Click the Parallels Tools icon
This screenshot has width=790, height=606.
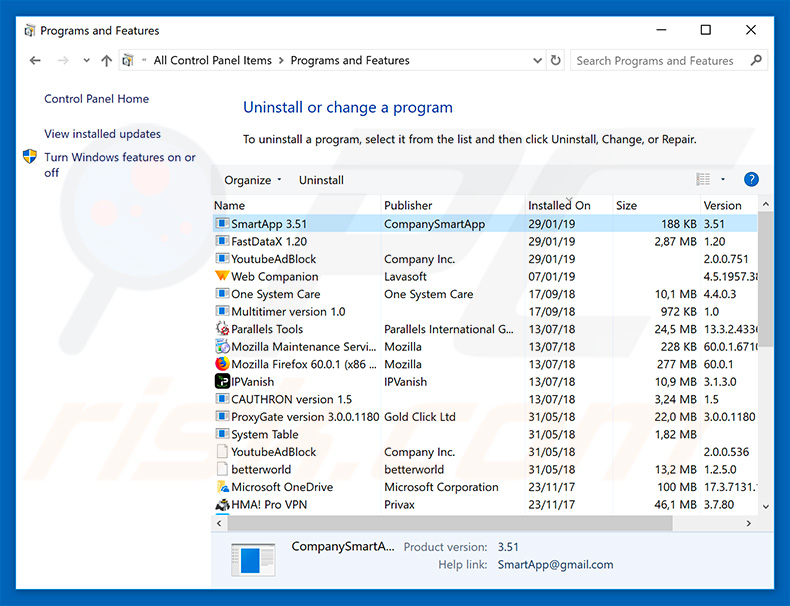pos(222,328)
